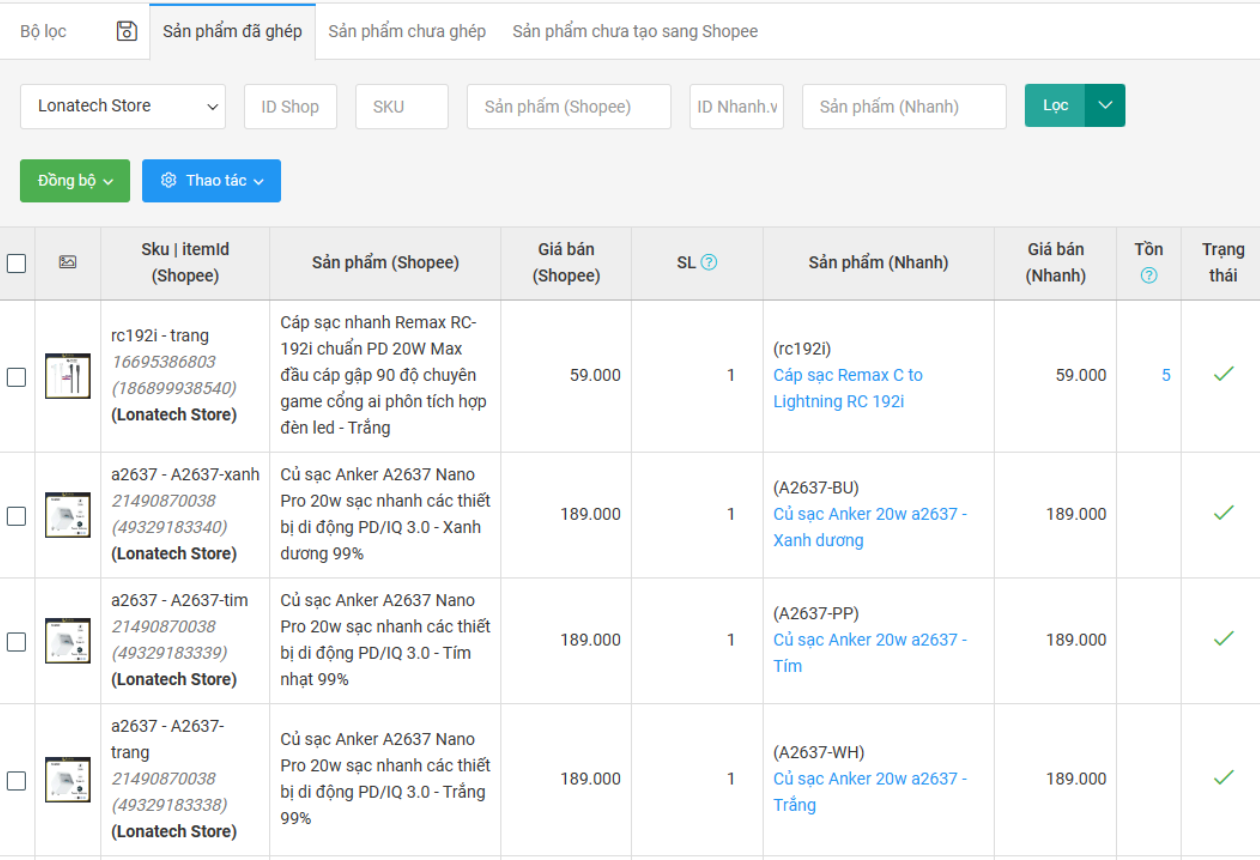Open thumbnail of Remax RC-192i cable
Screen dimensions: 1260x860
[x=68, y=376]
